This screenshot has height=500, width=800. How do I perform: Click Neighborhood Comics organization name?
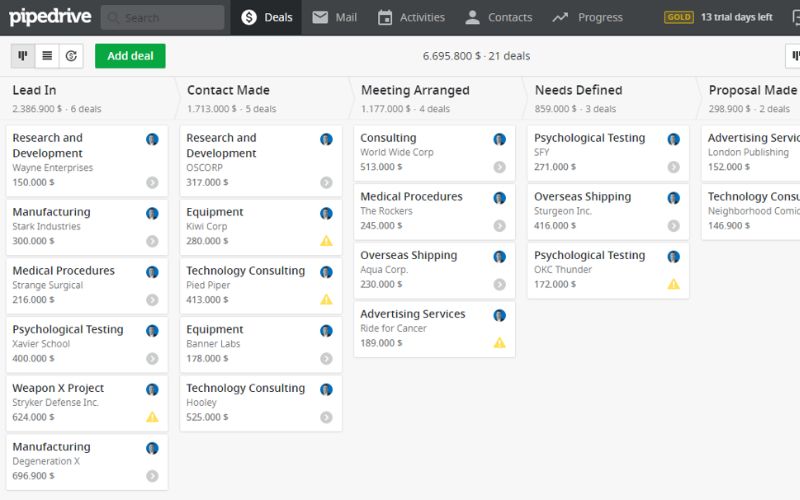click(753, 211)
